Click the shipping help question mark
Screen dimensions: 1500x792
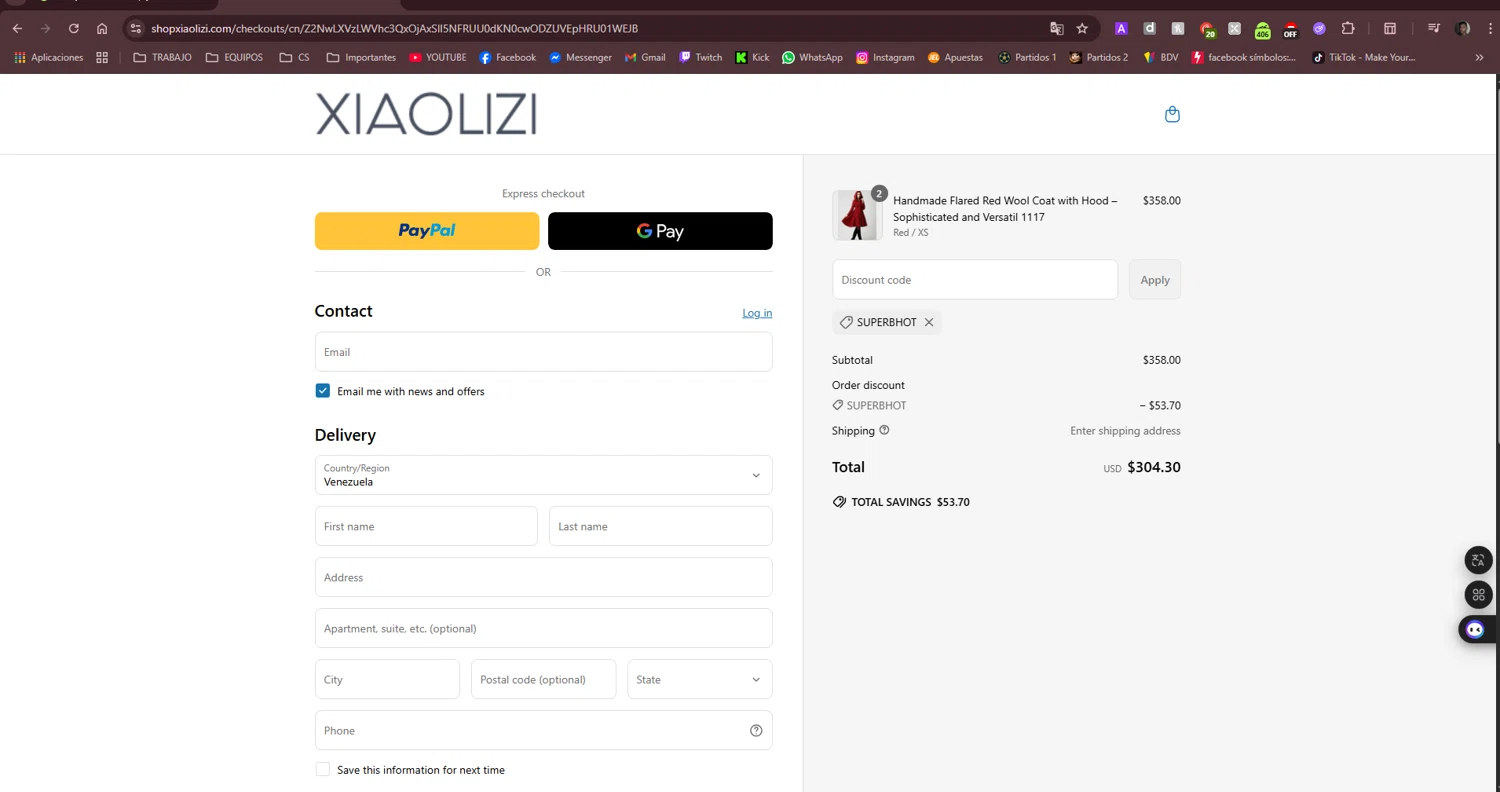coord(884,430)
